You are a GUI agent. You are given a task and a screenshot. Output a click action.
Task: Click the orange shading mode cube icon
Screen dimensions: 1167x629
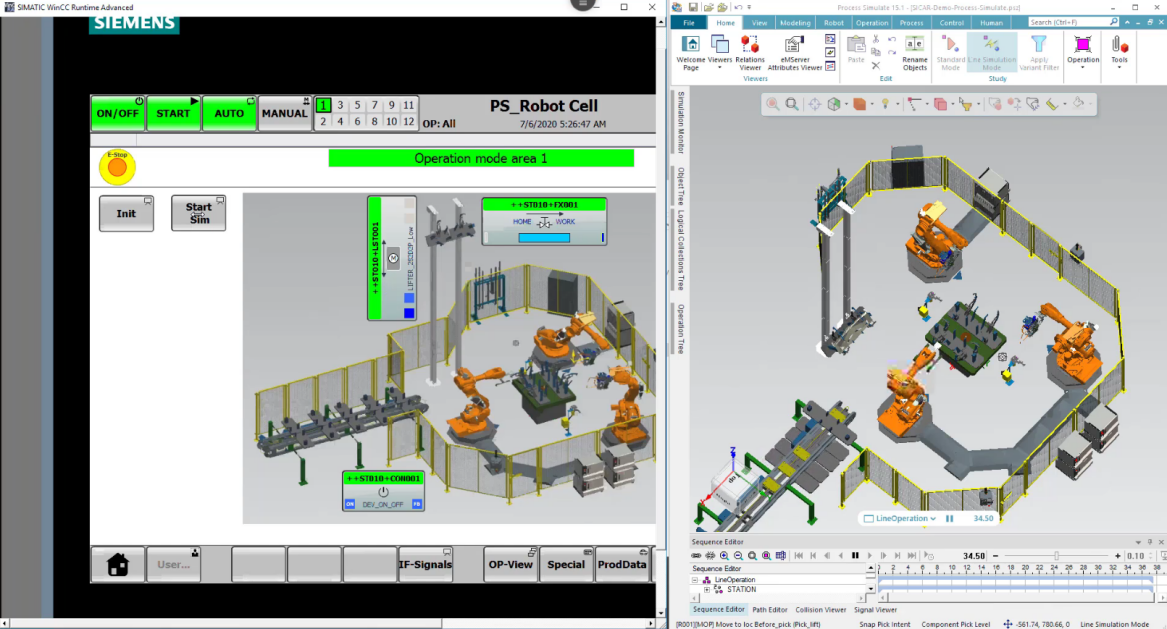click(x=860, y=104)
